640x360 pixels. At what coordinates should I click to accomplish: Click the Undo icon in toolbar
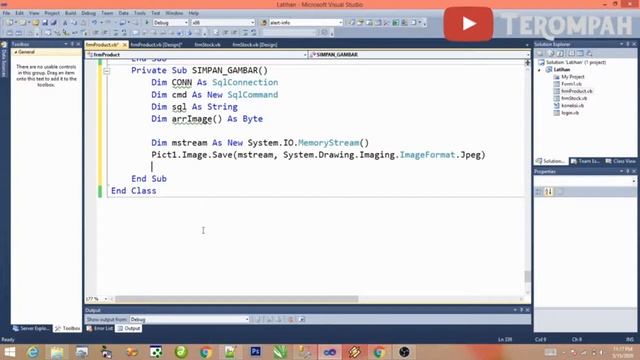tap(94, 22)
